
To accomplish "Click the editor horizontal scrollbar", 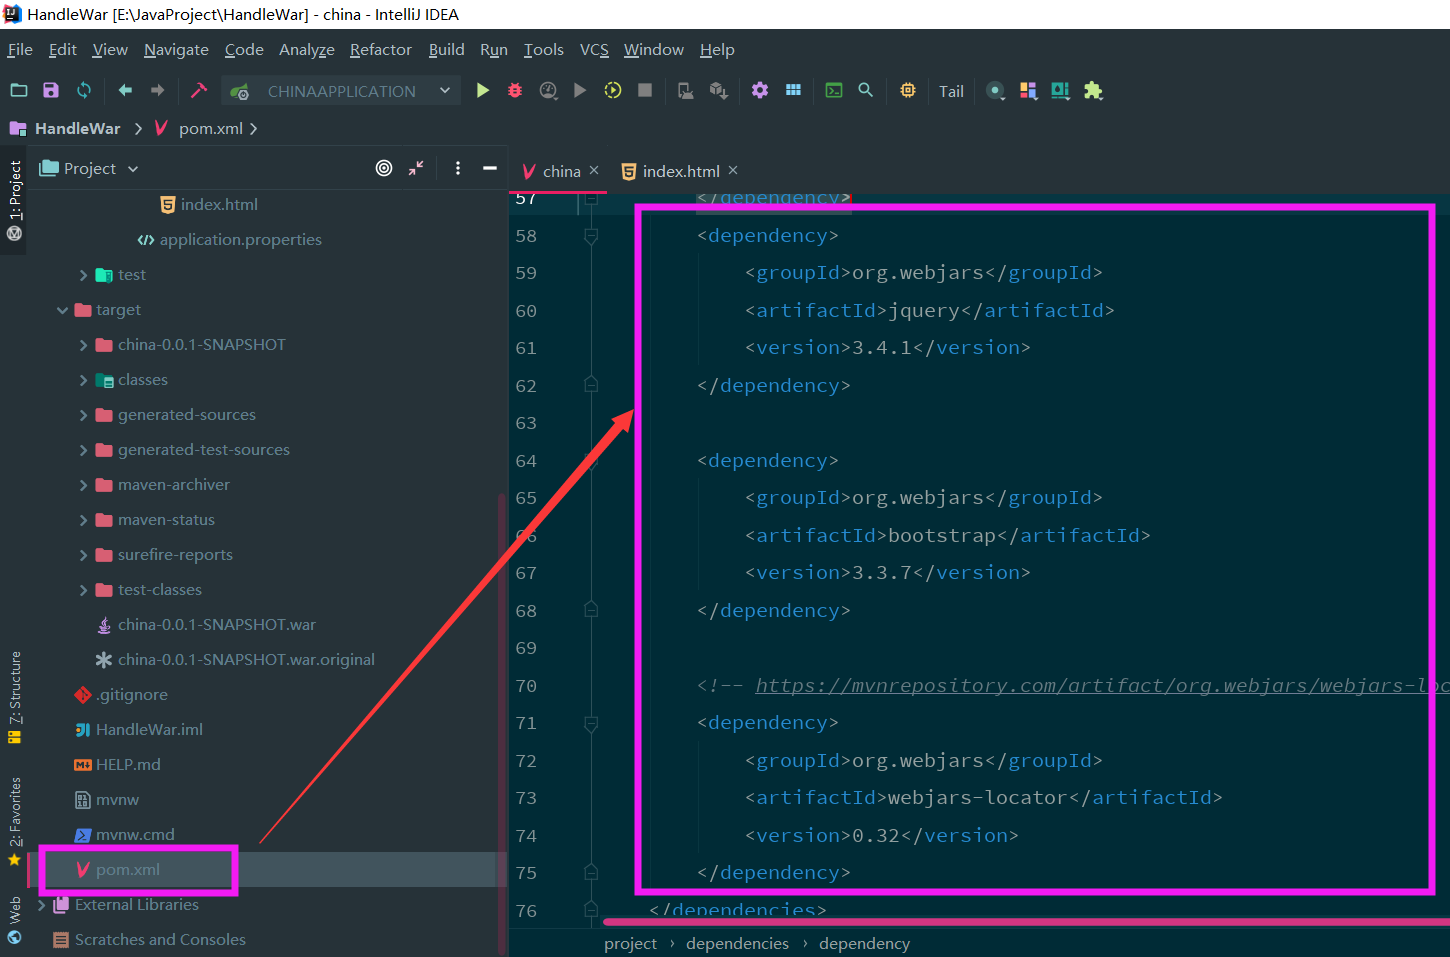I will (x=1000, y=921).
